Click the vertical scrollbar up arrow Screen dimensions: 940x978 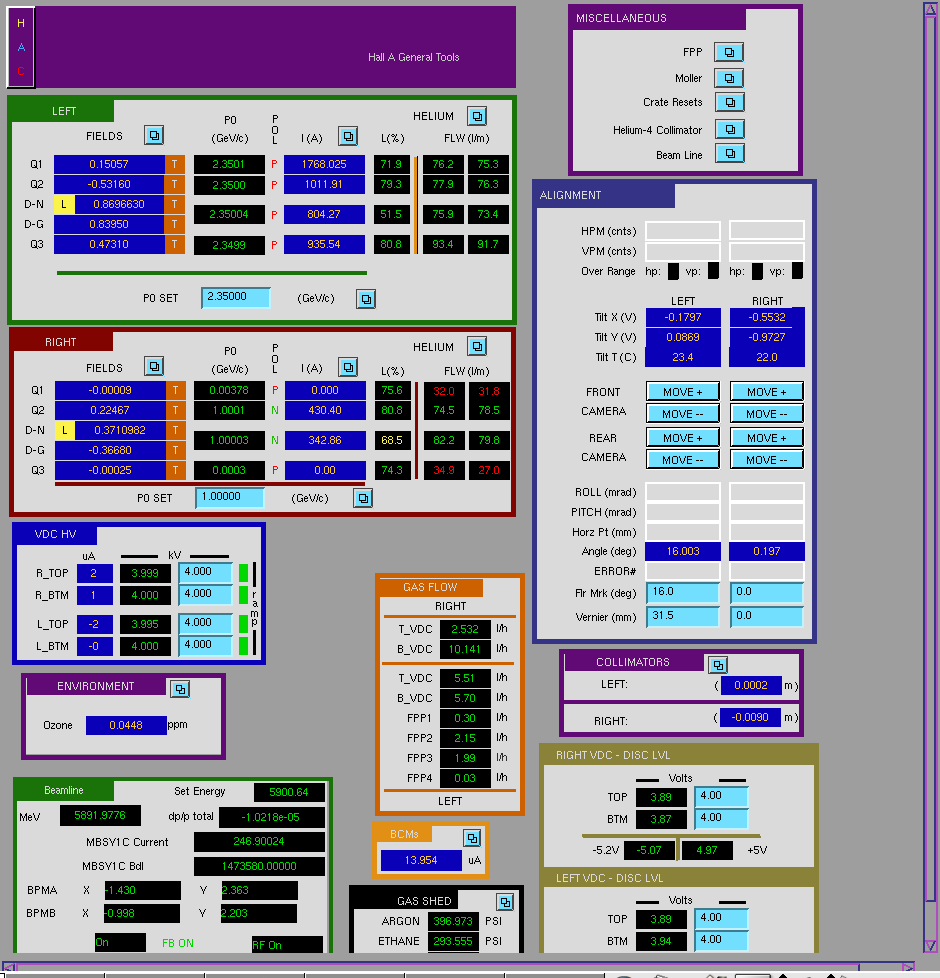point(930,9)
